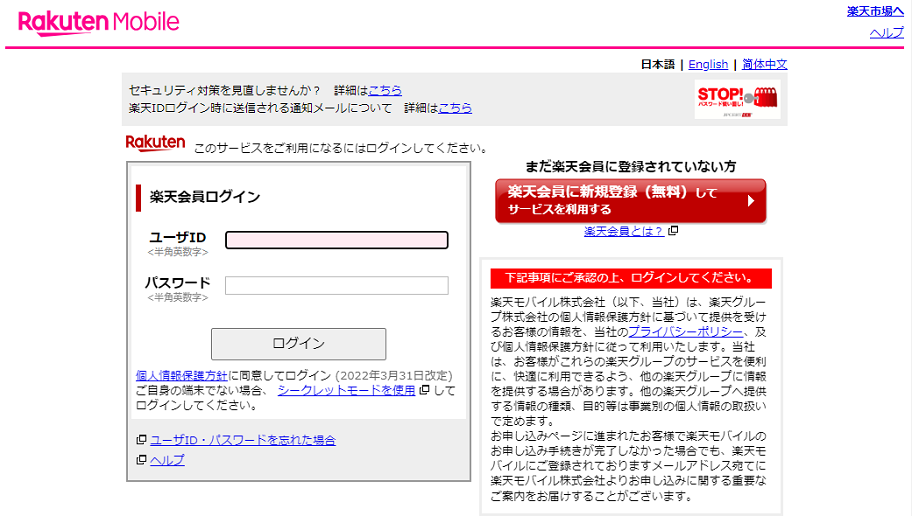Open the top-right ヘルプ link
The height and width of the screenshot is (516, 912).
click(886, 33)
